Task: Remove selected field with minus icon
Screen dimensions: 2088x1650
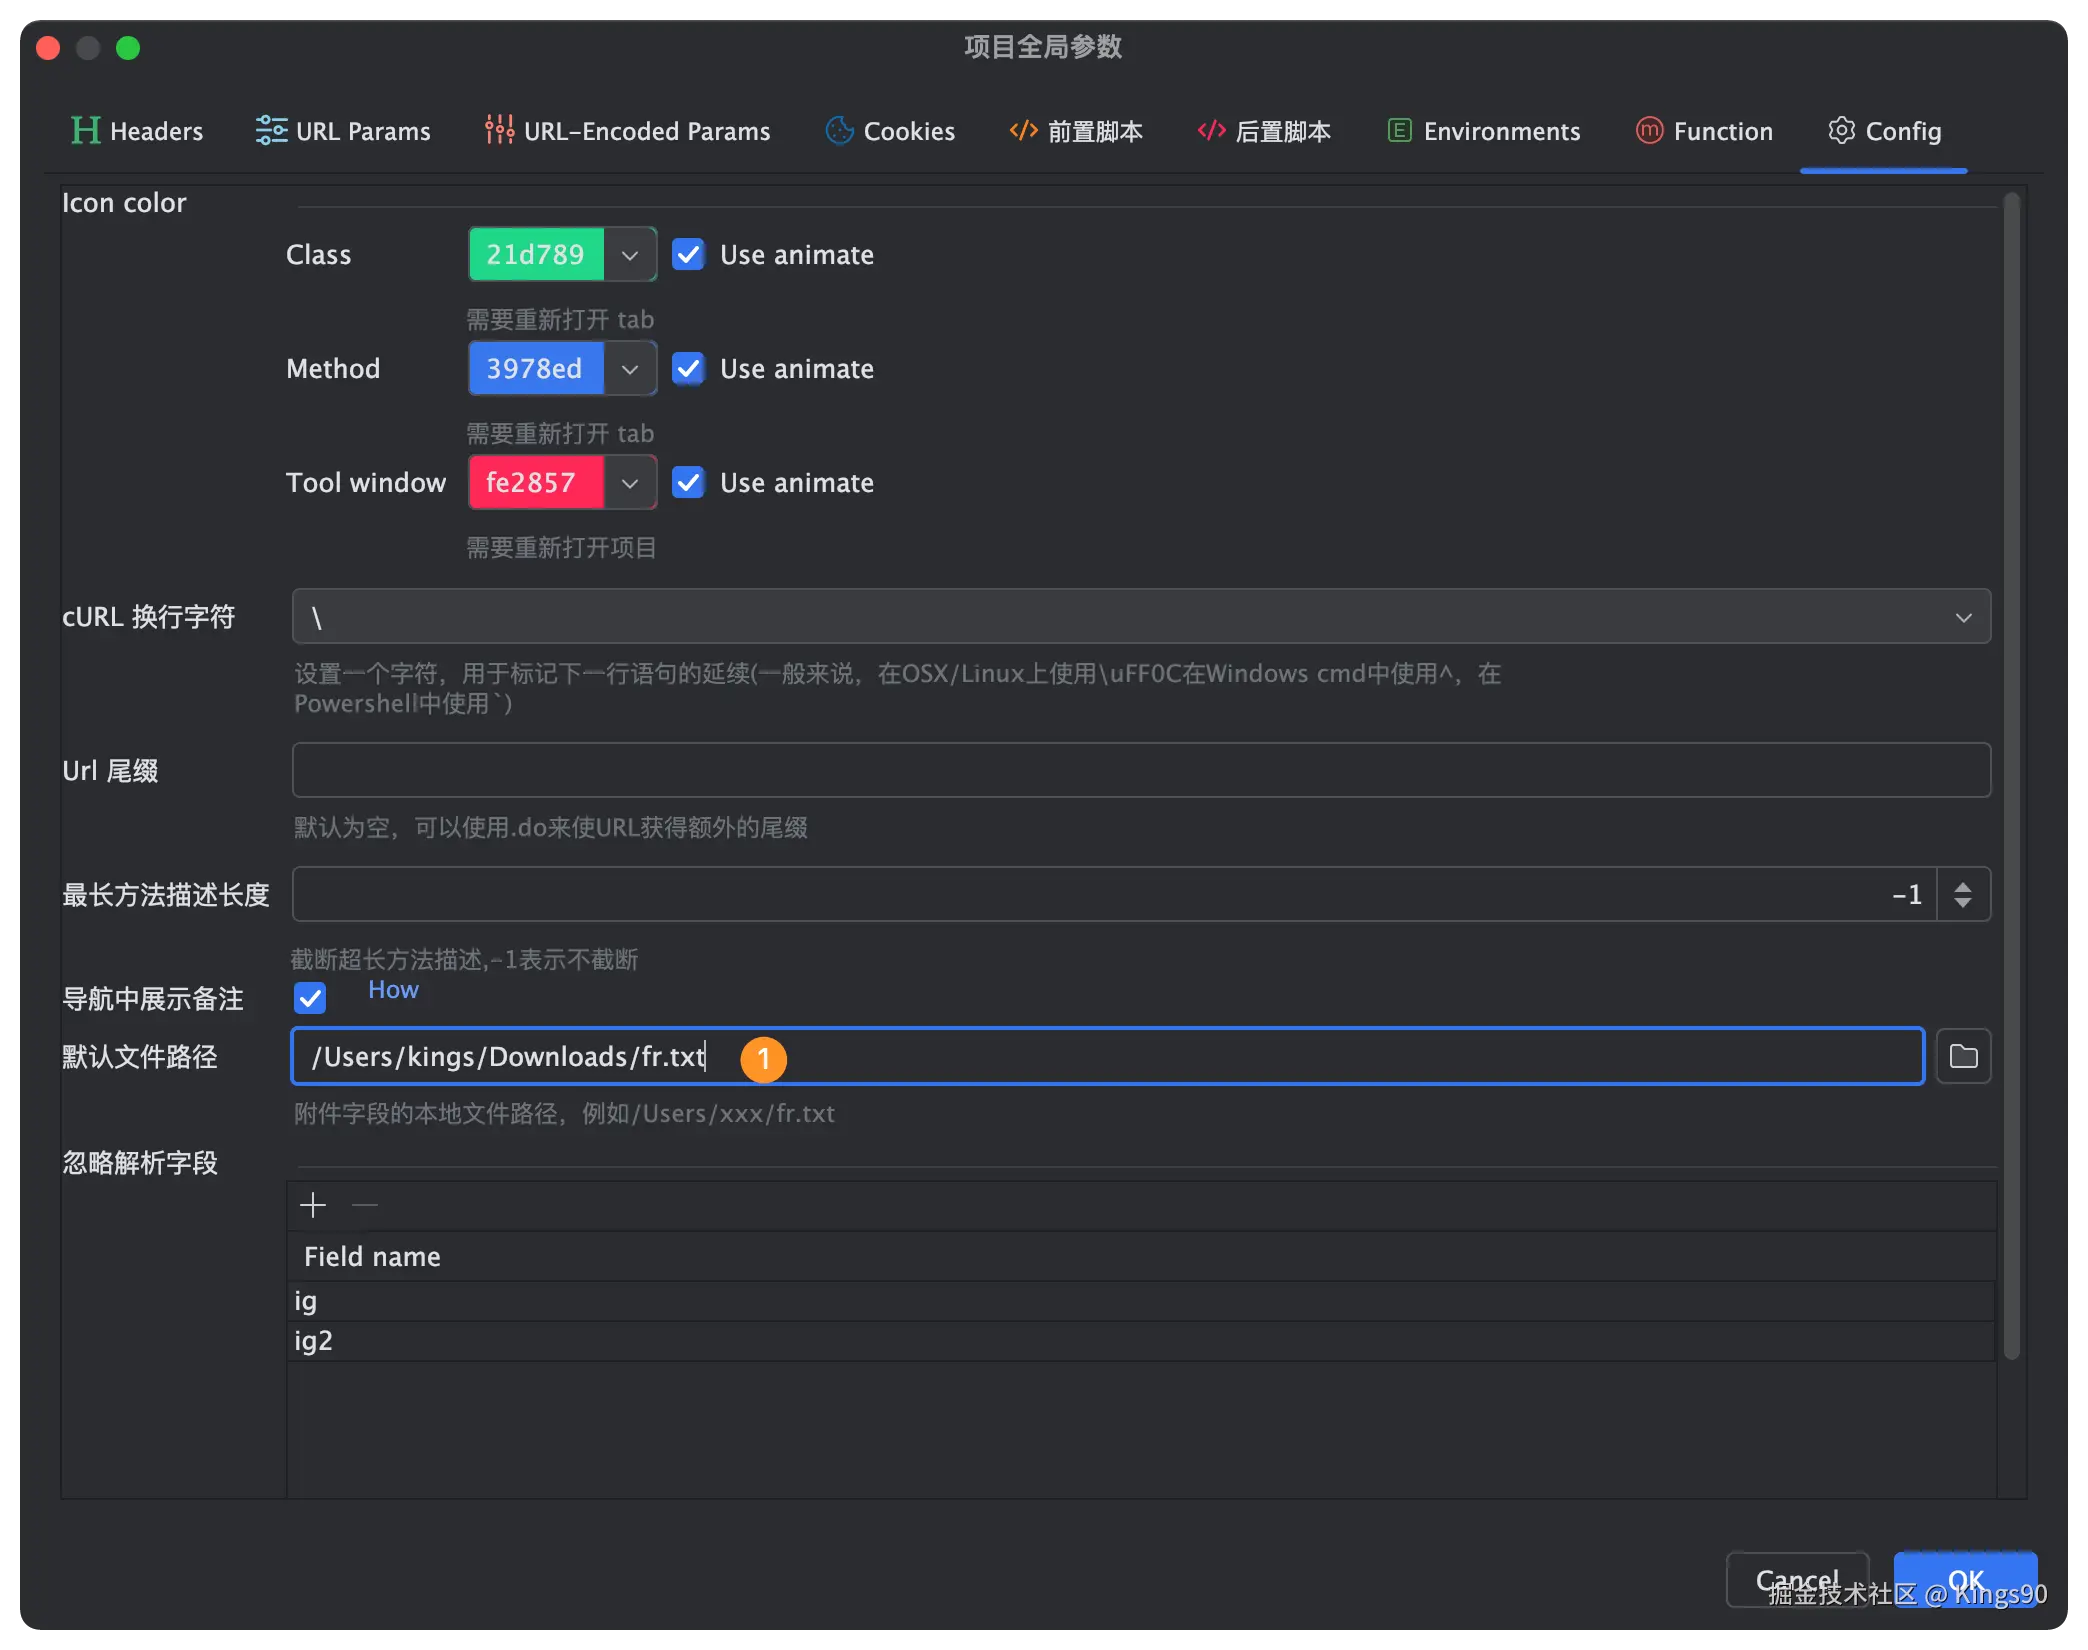Action: (365, 1204)
